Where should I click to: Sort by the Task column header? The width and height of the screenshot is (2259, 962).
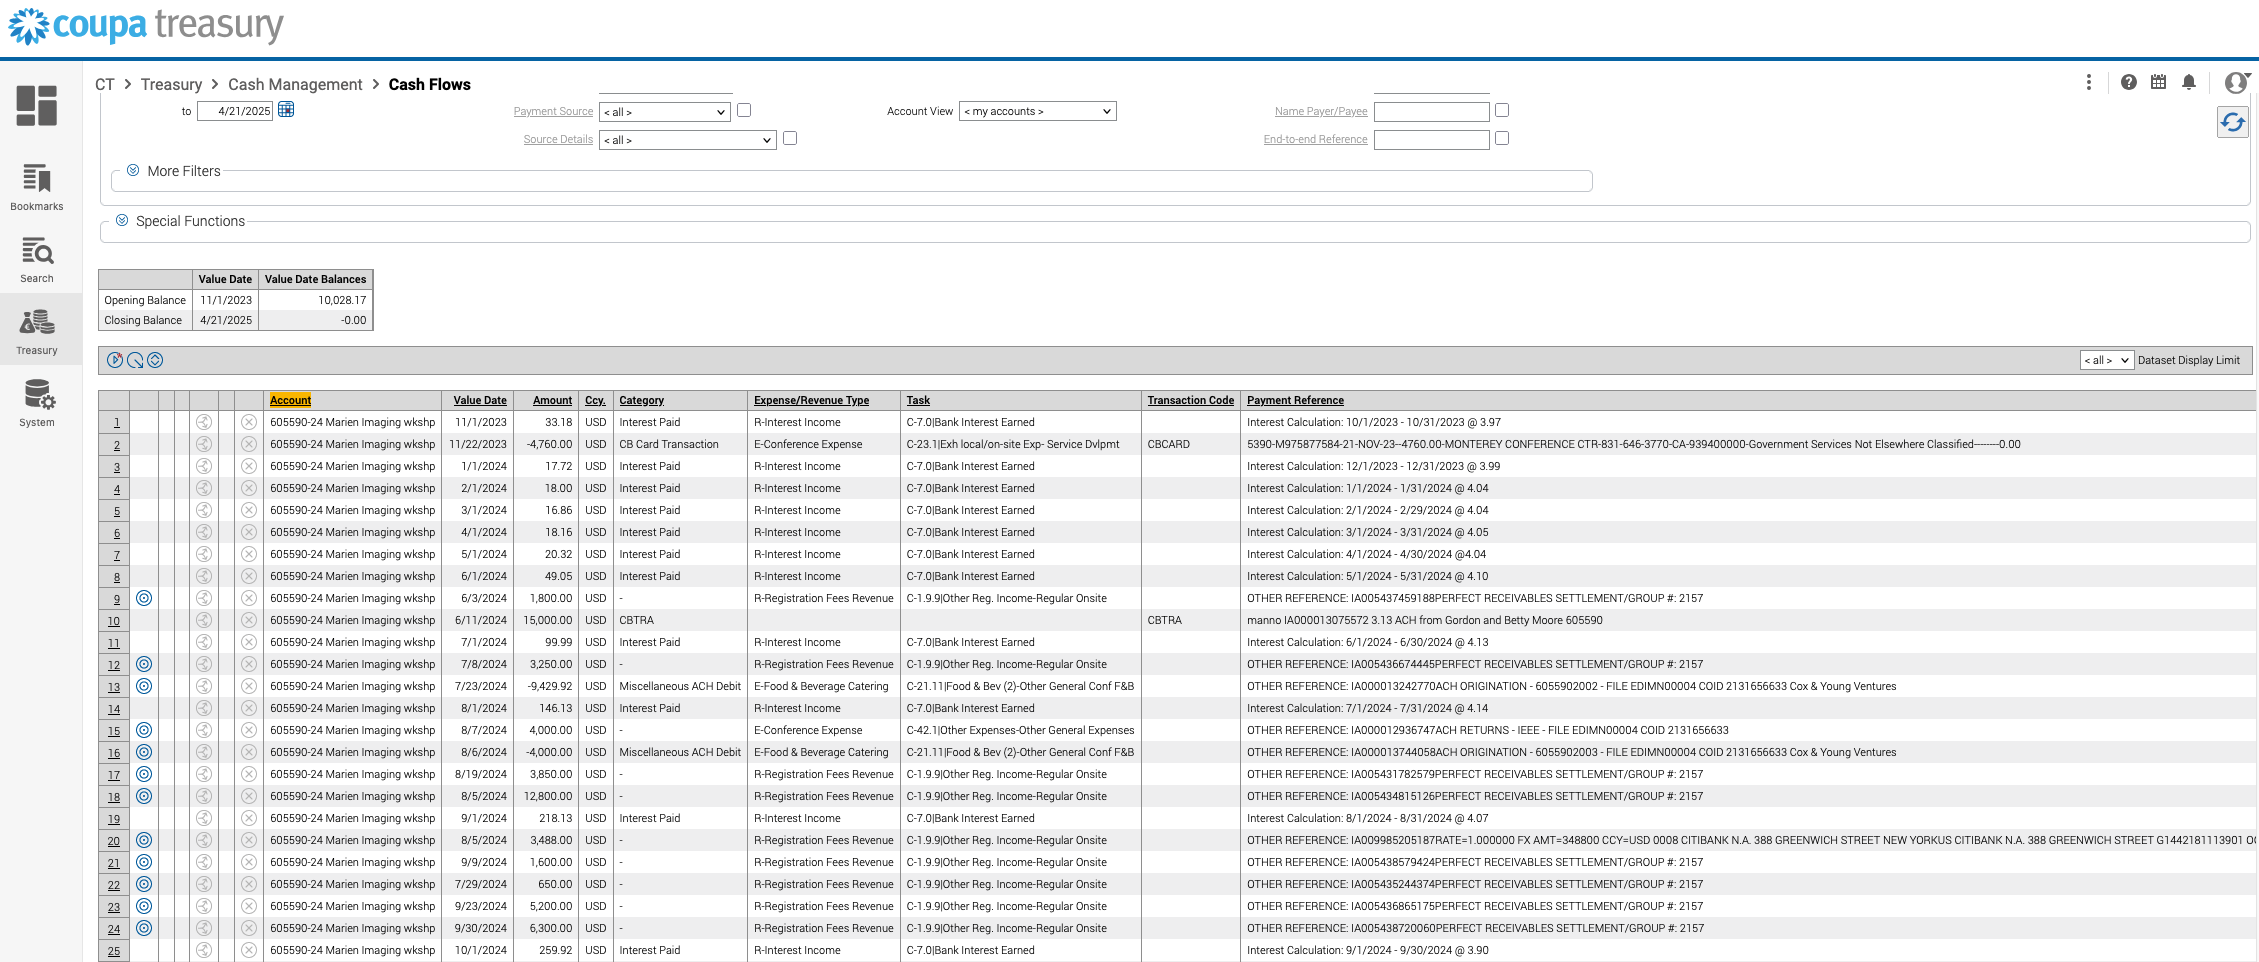[x=918, y=400]
